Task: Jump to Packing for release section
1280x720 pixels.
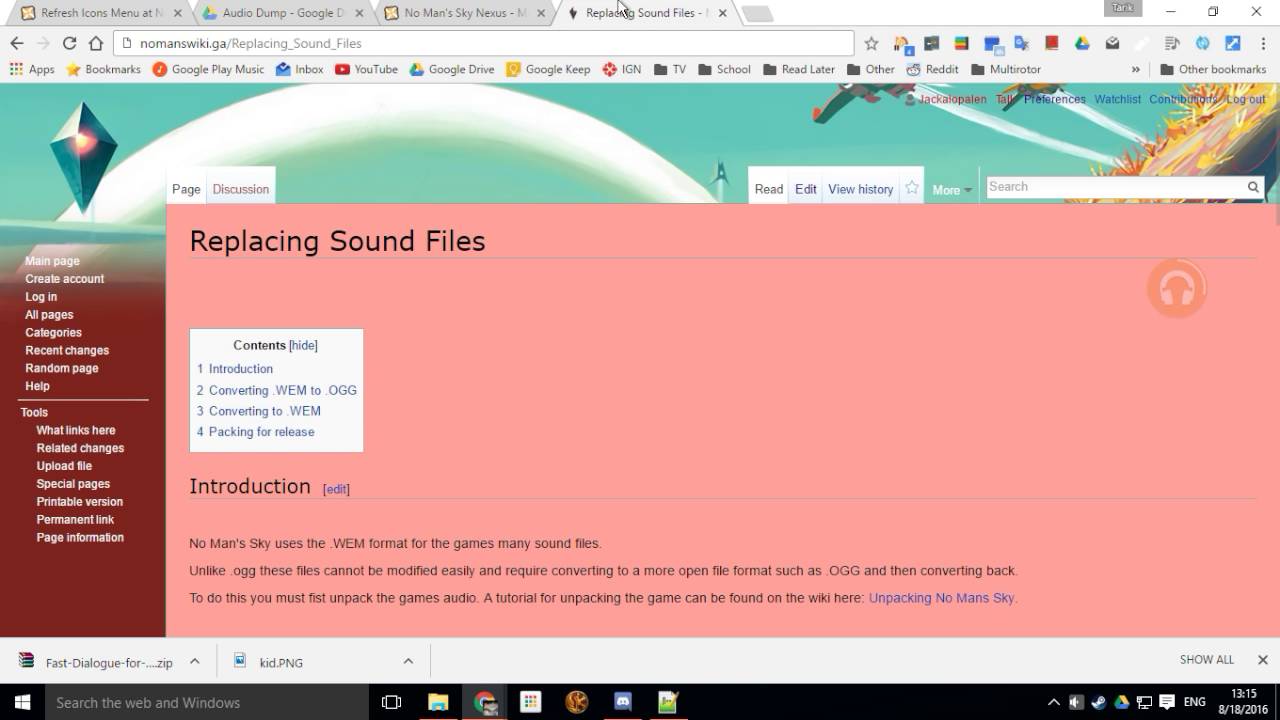Action: 262,432
